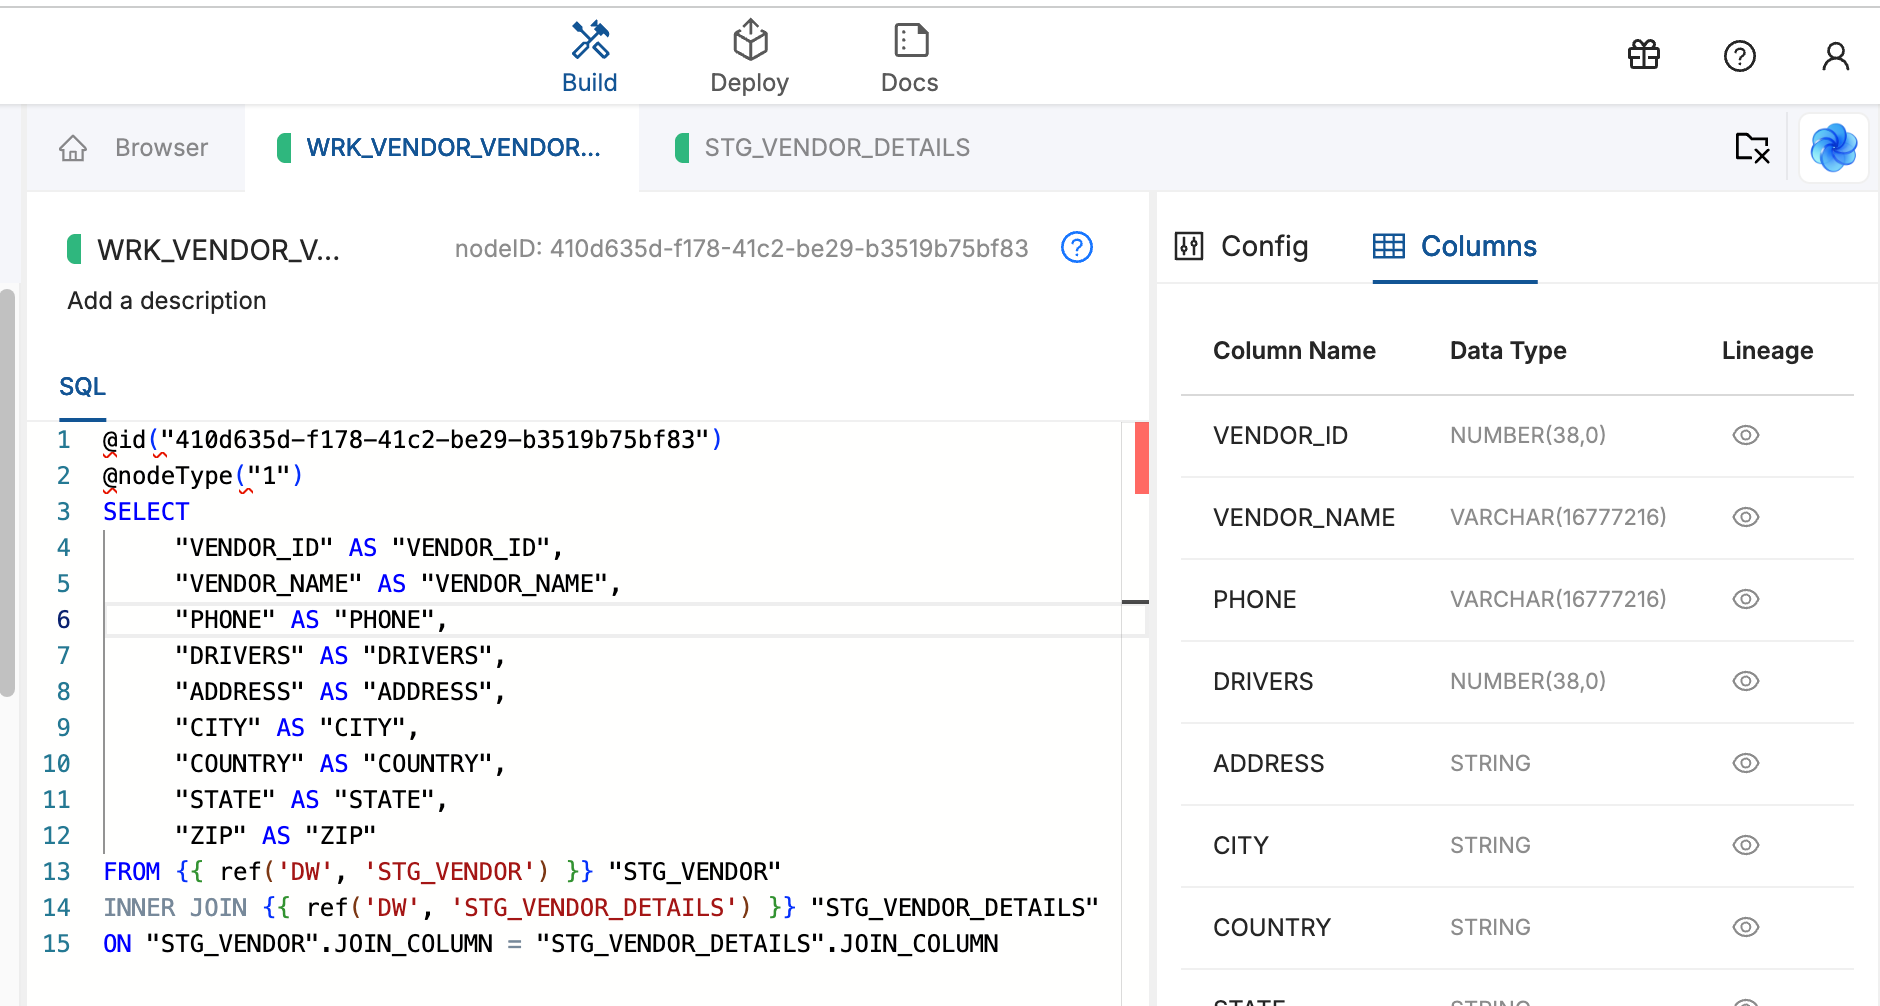Click the ON JOIN_COLUMN line 15

coord(550,944)
